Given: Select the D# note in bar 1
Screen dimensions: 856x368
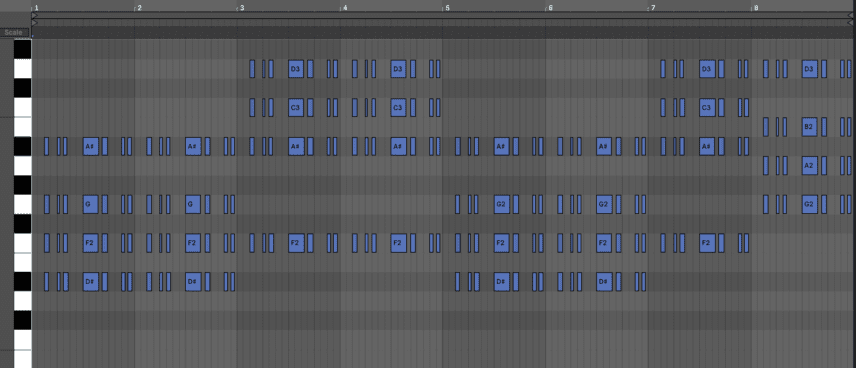Looking at the screenshot, I should [x=91, y=282].
